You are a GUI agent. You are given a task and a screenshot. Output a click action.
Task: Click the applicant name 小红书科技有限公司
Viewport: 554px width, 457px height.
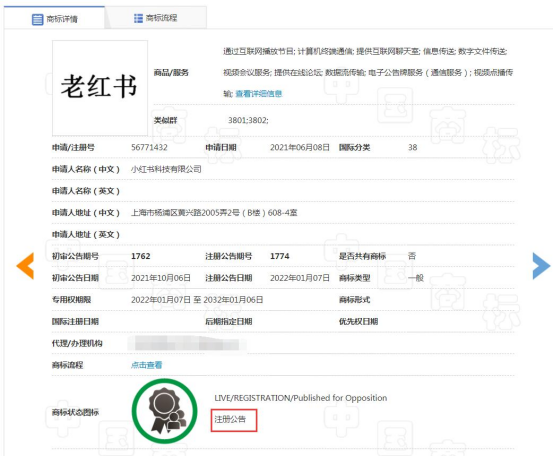pos(166,169)
